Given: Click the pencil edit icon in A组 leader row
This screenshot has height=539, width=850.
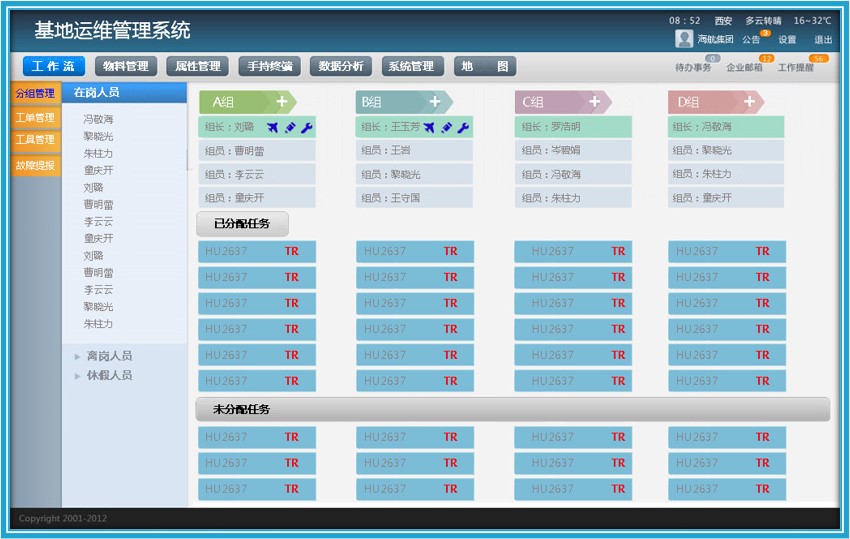Looking at the screenshot, I should click(290, 128).
